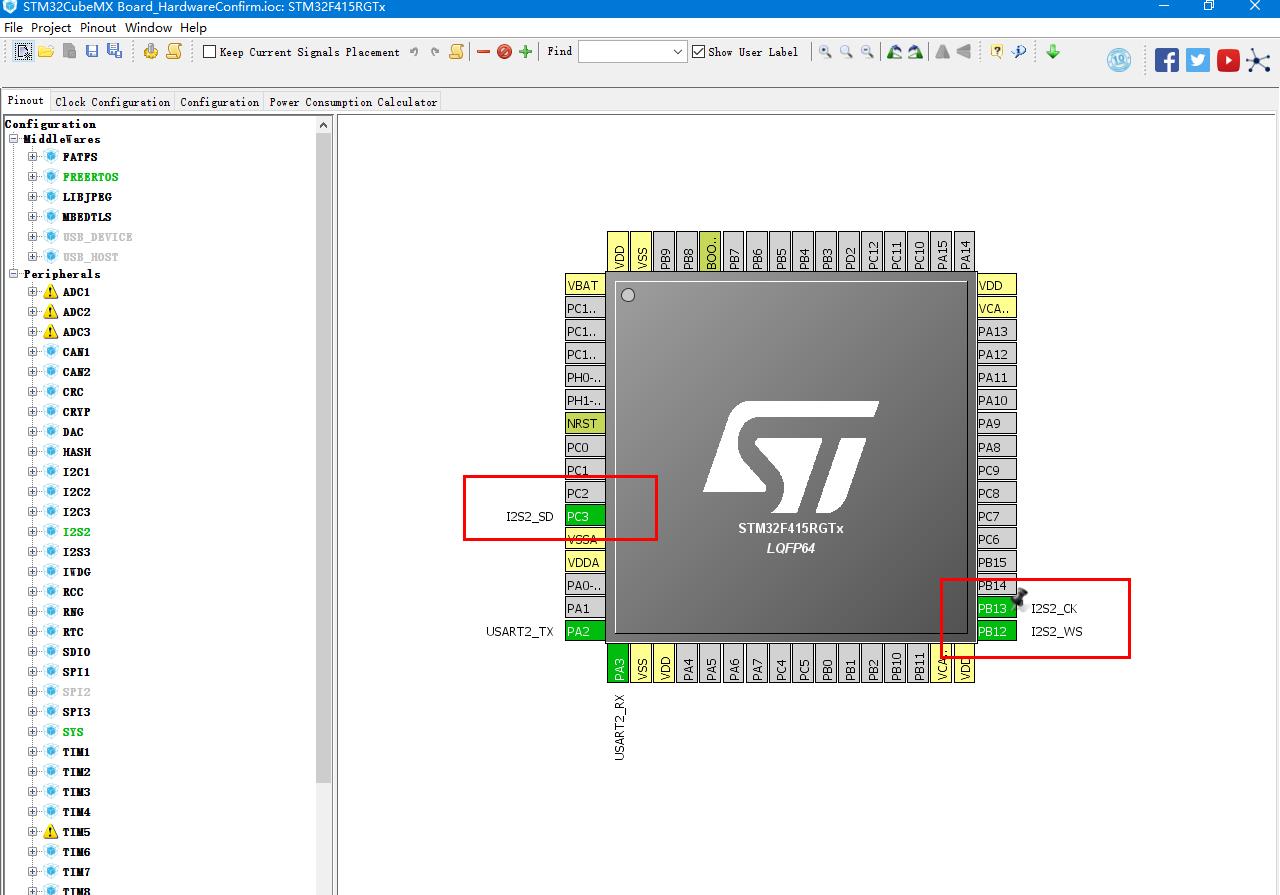Viewport: 1280px width, 895px height.
Task: Expand the FATFS tree node
Action: pyautogui.click(x=33, y=157)
